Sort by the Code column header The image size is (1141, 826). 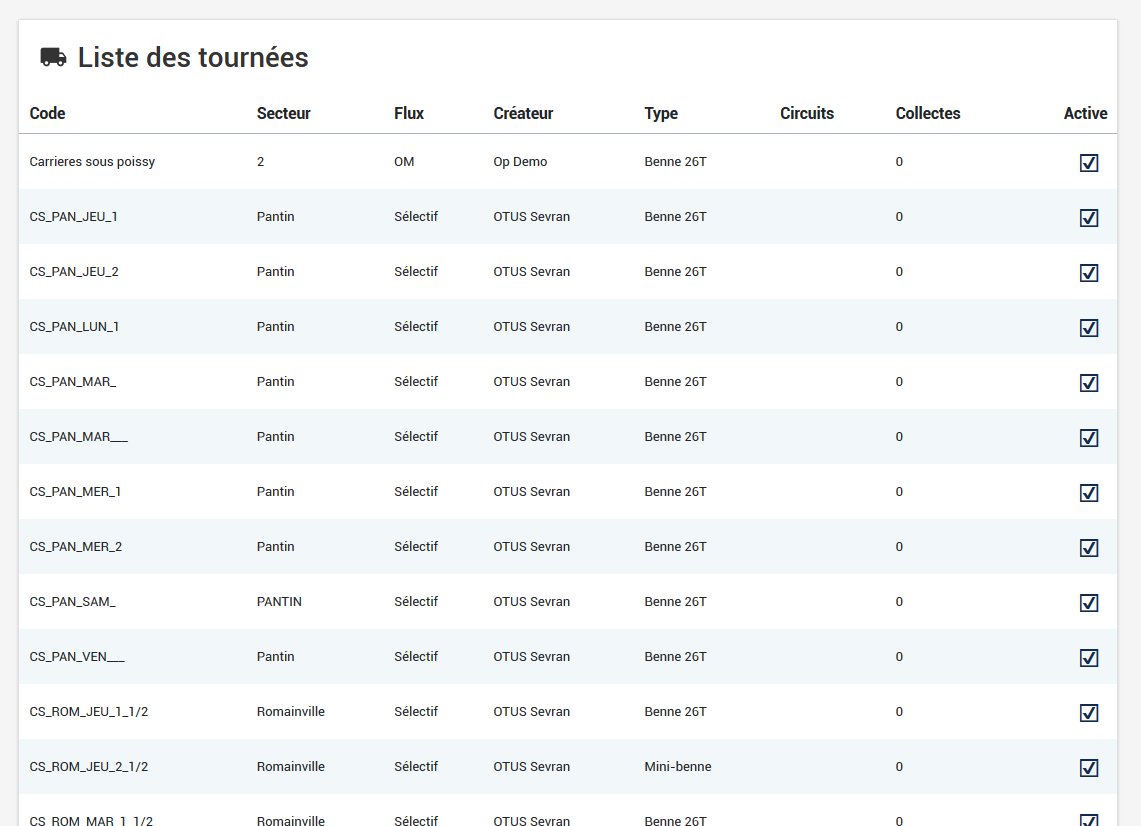coord(48,114)
